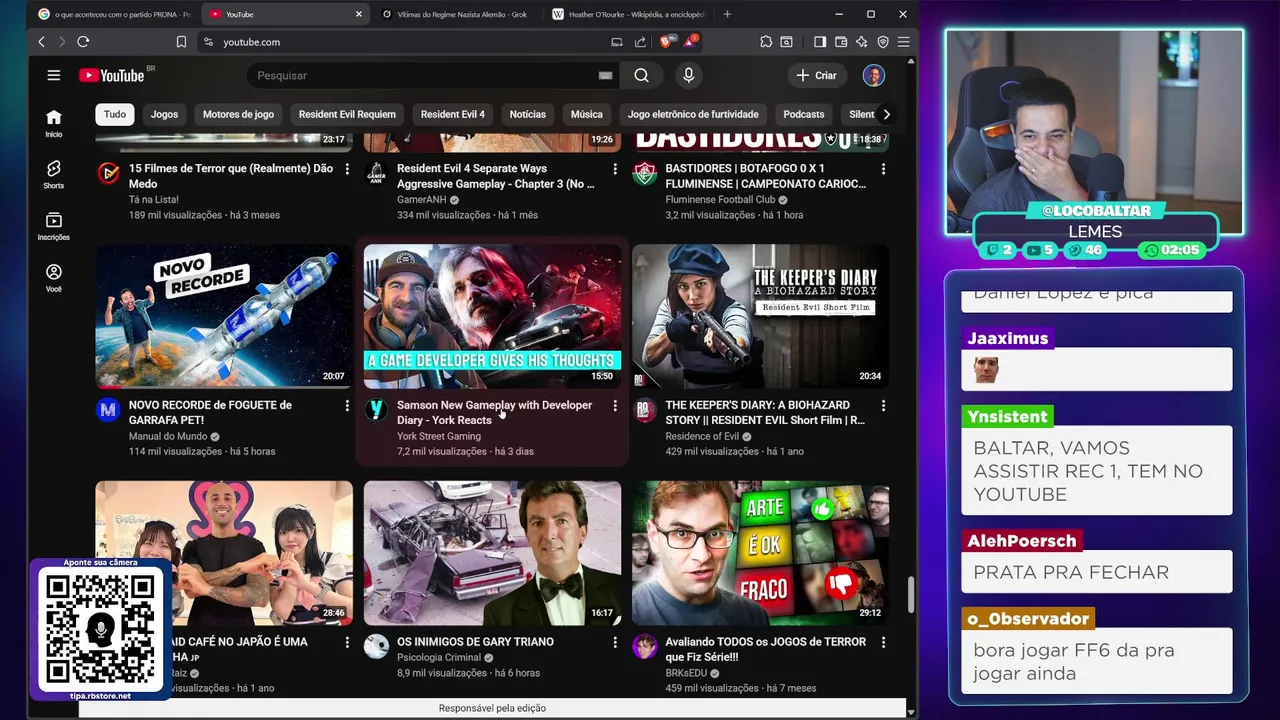This screenshot has height=720, width=1280.
Task: Open the site information icon beside youtube.com
Action: point(208,42)
